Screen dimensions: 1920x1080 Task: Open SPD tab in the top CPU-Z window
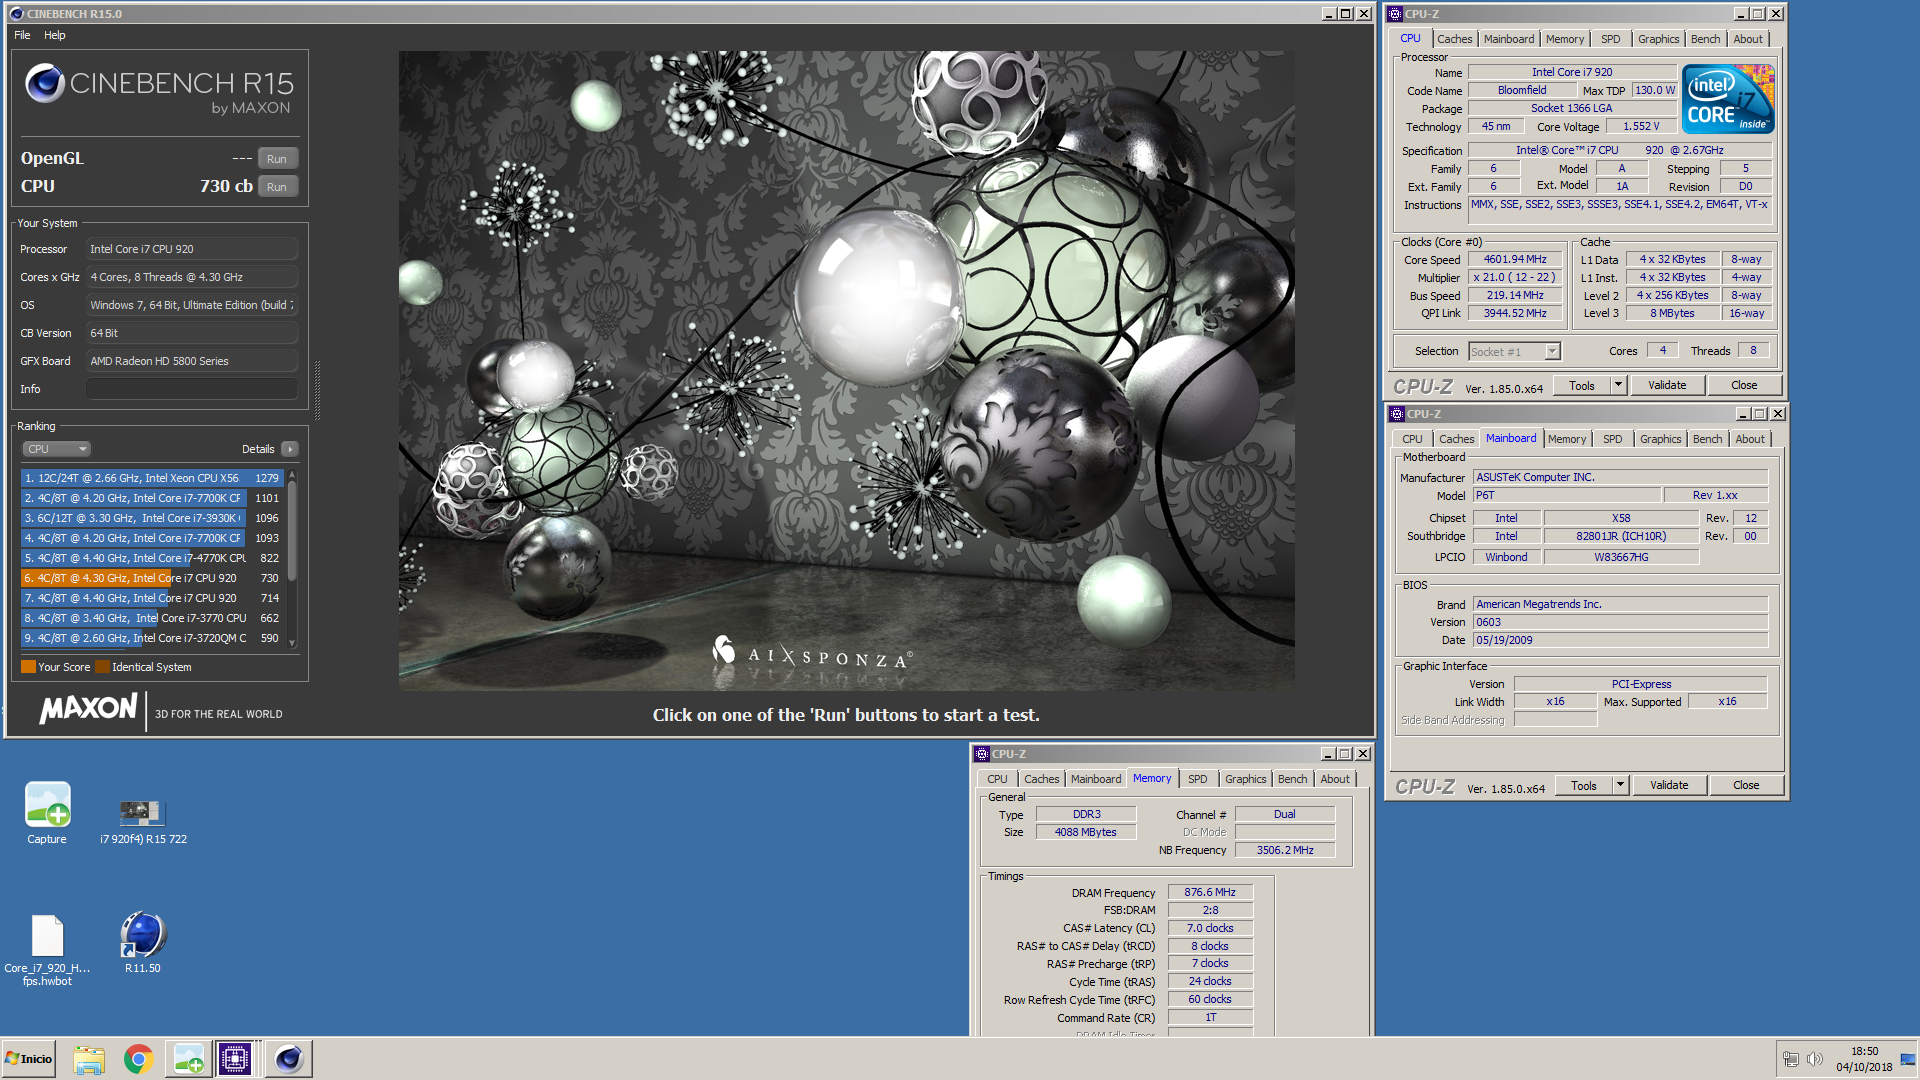click(1611, 39)
